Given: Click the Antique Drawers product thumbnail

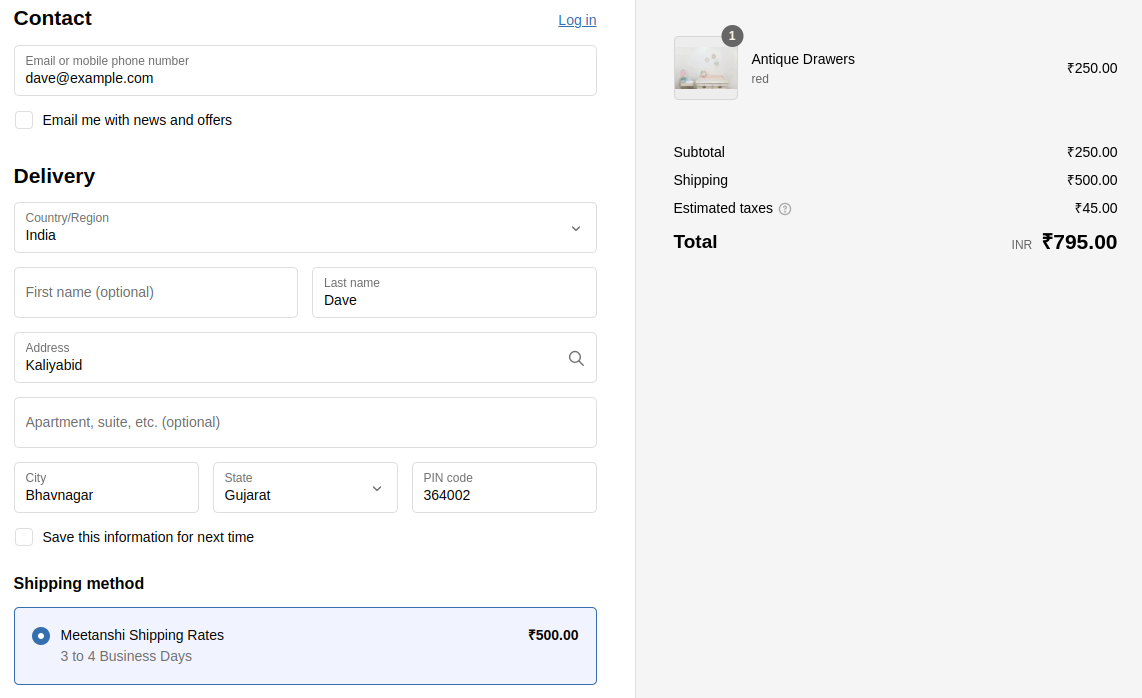Looking at the screenshot, I should (x=705, y=68).
